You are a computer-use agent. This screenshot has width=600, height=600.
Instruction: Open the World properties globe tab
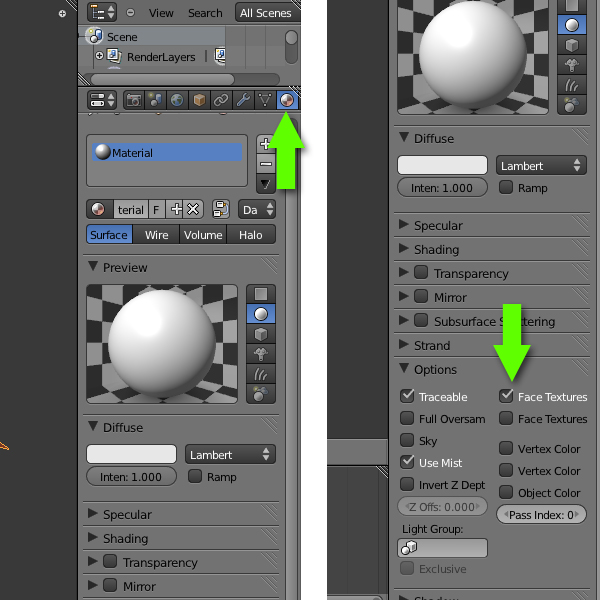(x=177, y=100)
